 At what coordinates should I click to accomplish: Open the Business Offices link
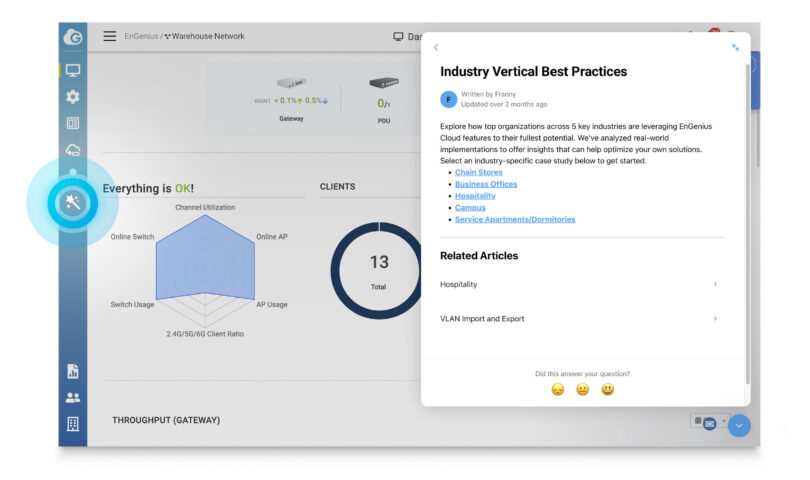(486, 184)
